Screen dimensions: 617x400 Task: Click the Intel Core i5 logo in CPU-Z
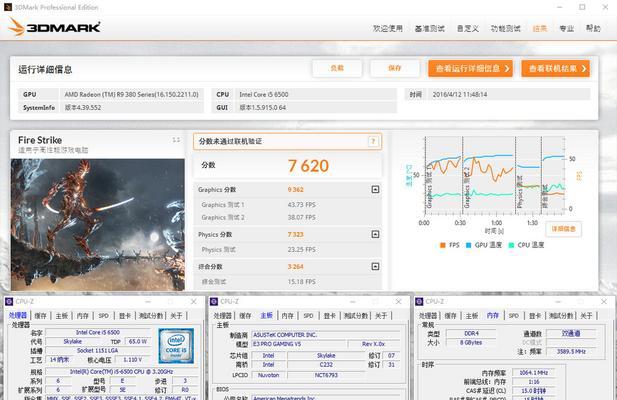176,346
